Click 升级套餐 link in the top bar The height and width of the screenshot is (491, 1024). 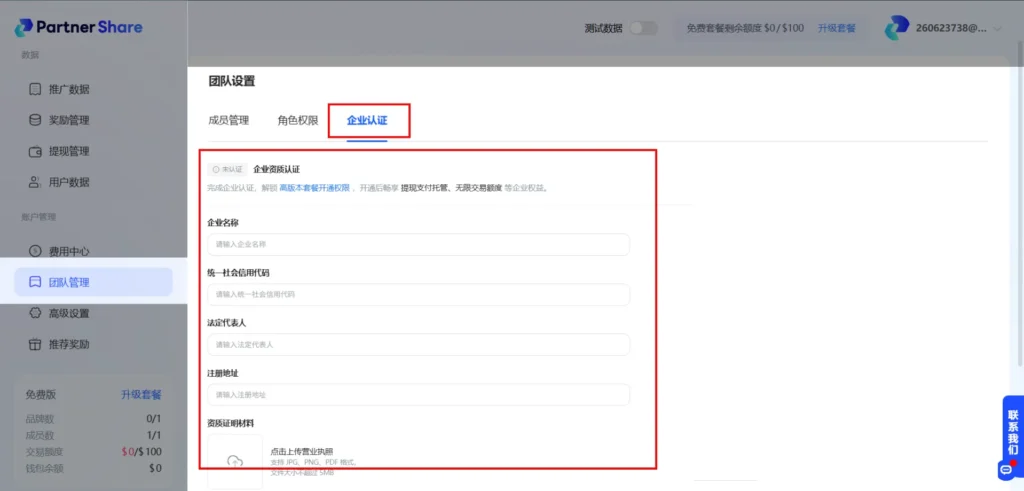[x=836, y=28]
